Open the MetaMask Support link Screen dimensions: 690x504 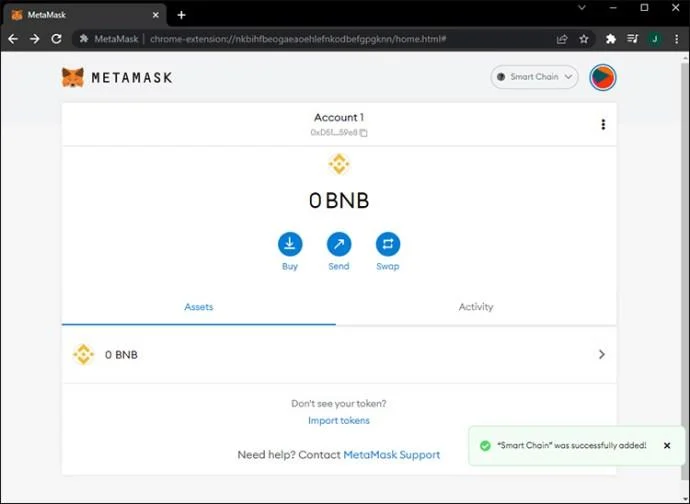(392, 455)
